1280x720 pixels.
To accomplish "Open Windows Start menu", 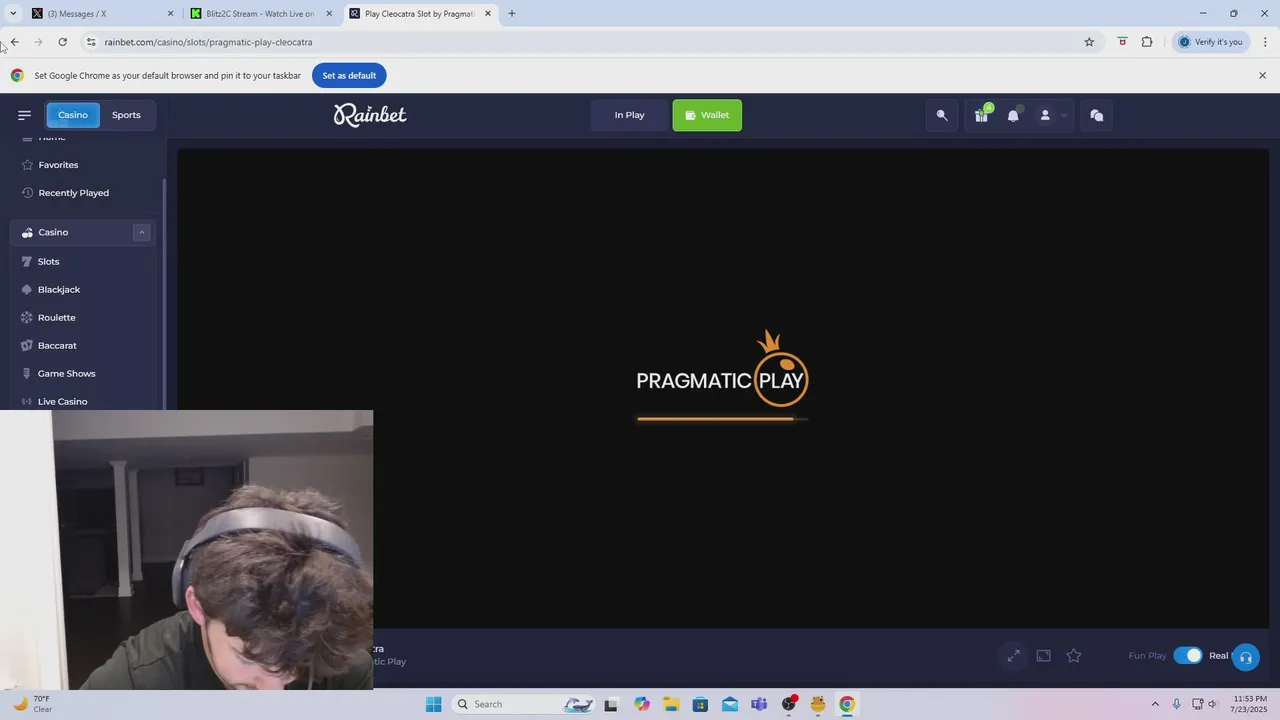I will point(433,704).
